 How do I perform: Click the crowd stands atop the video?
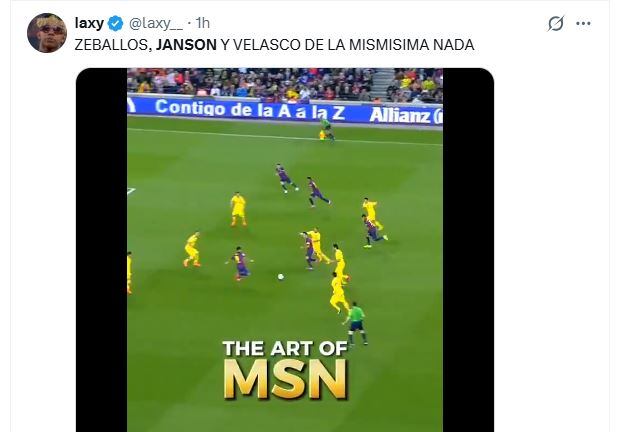click(x=285, y=84)
